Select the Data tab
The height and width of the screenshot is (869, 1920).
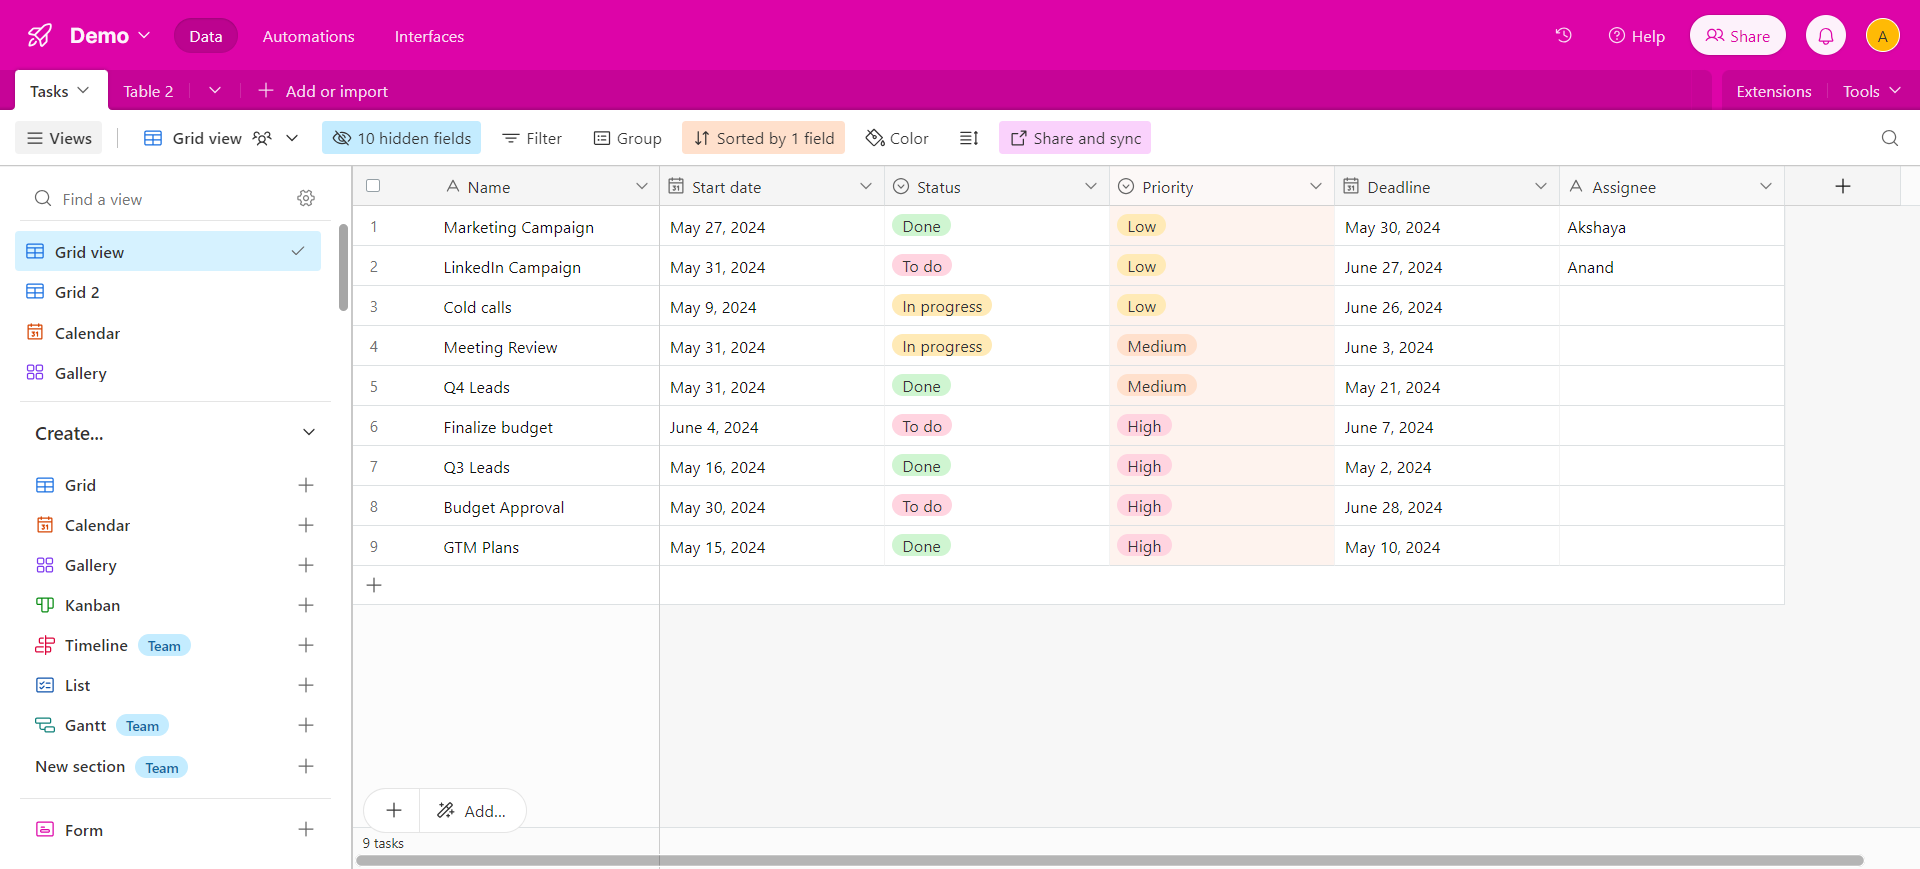point(206,36)
